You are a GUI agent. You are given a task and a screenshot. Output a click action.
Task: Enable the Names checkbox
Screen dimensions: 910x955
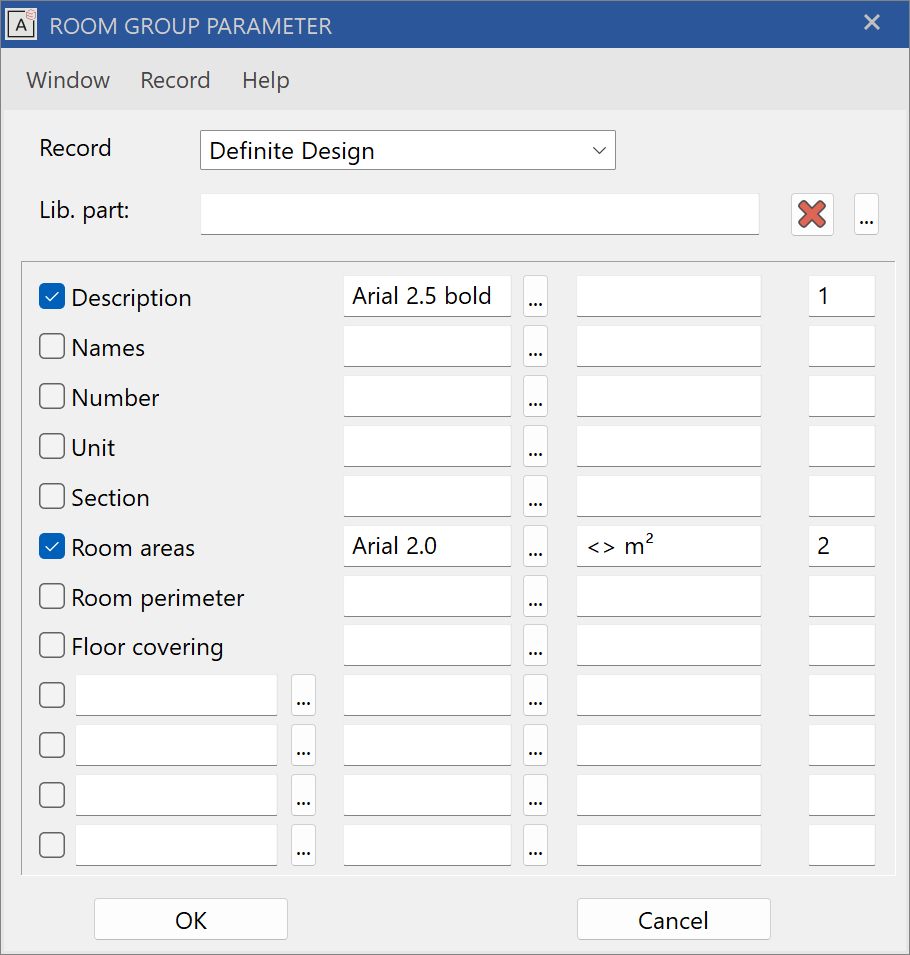[x=52, y=347]
